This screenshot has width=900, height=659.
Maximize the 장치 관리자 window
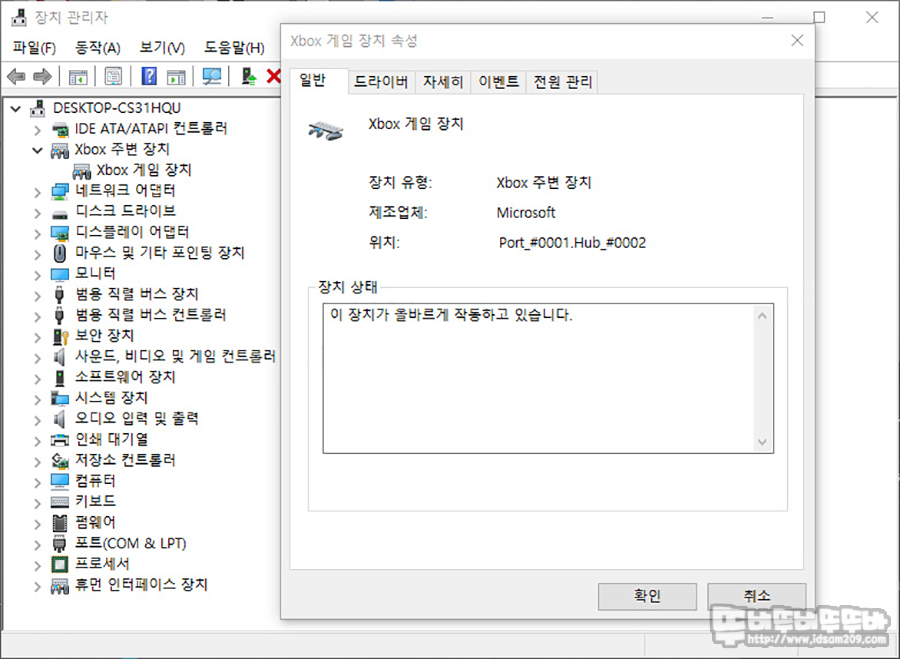819,18
